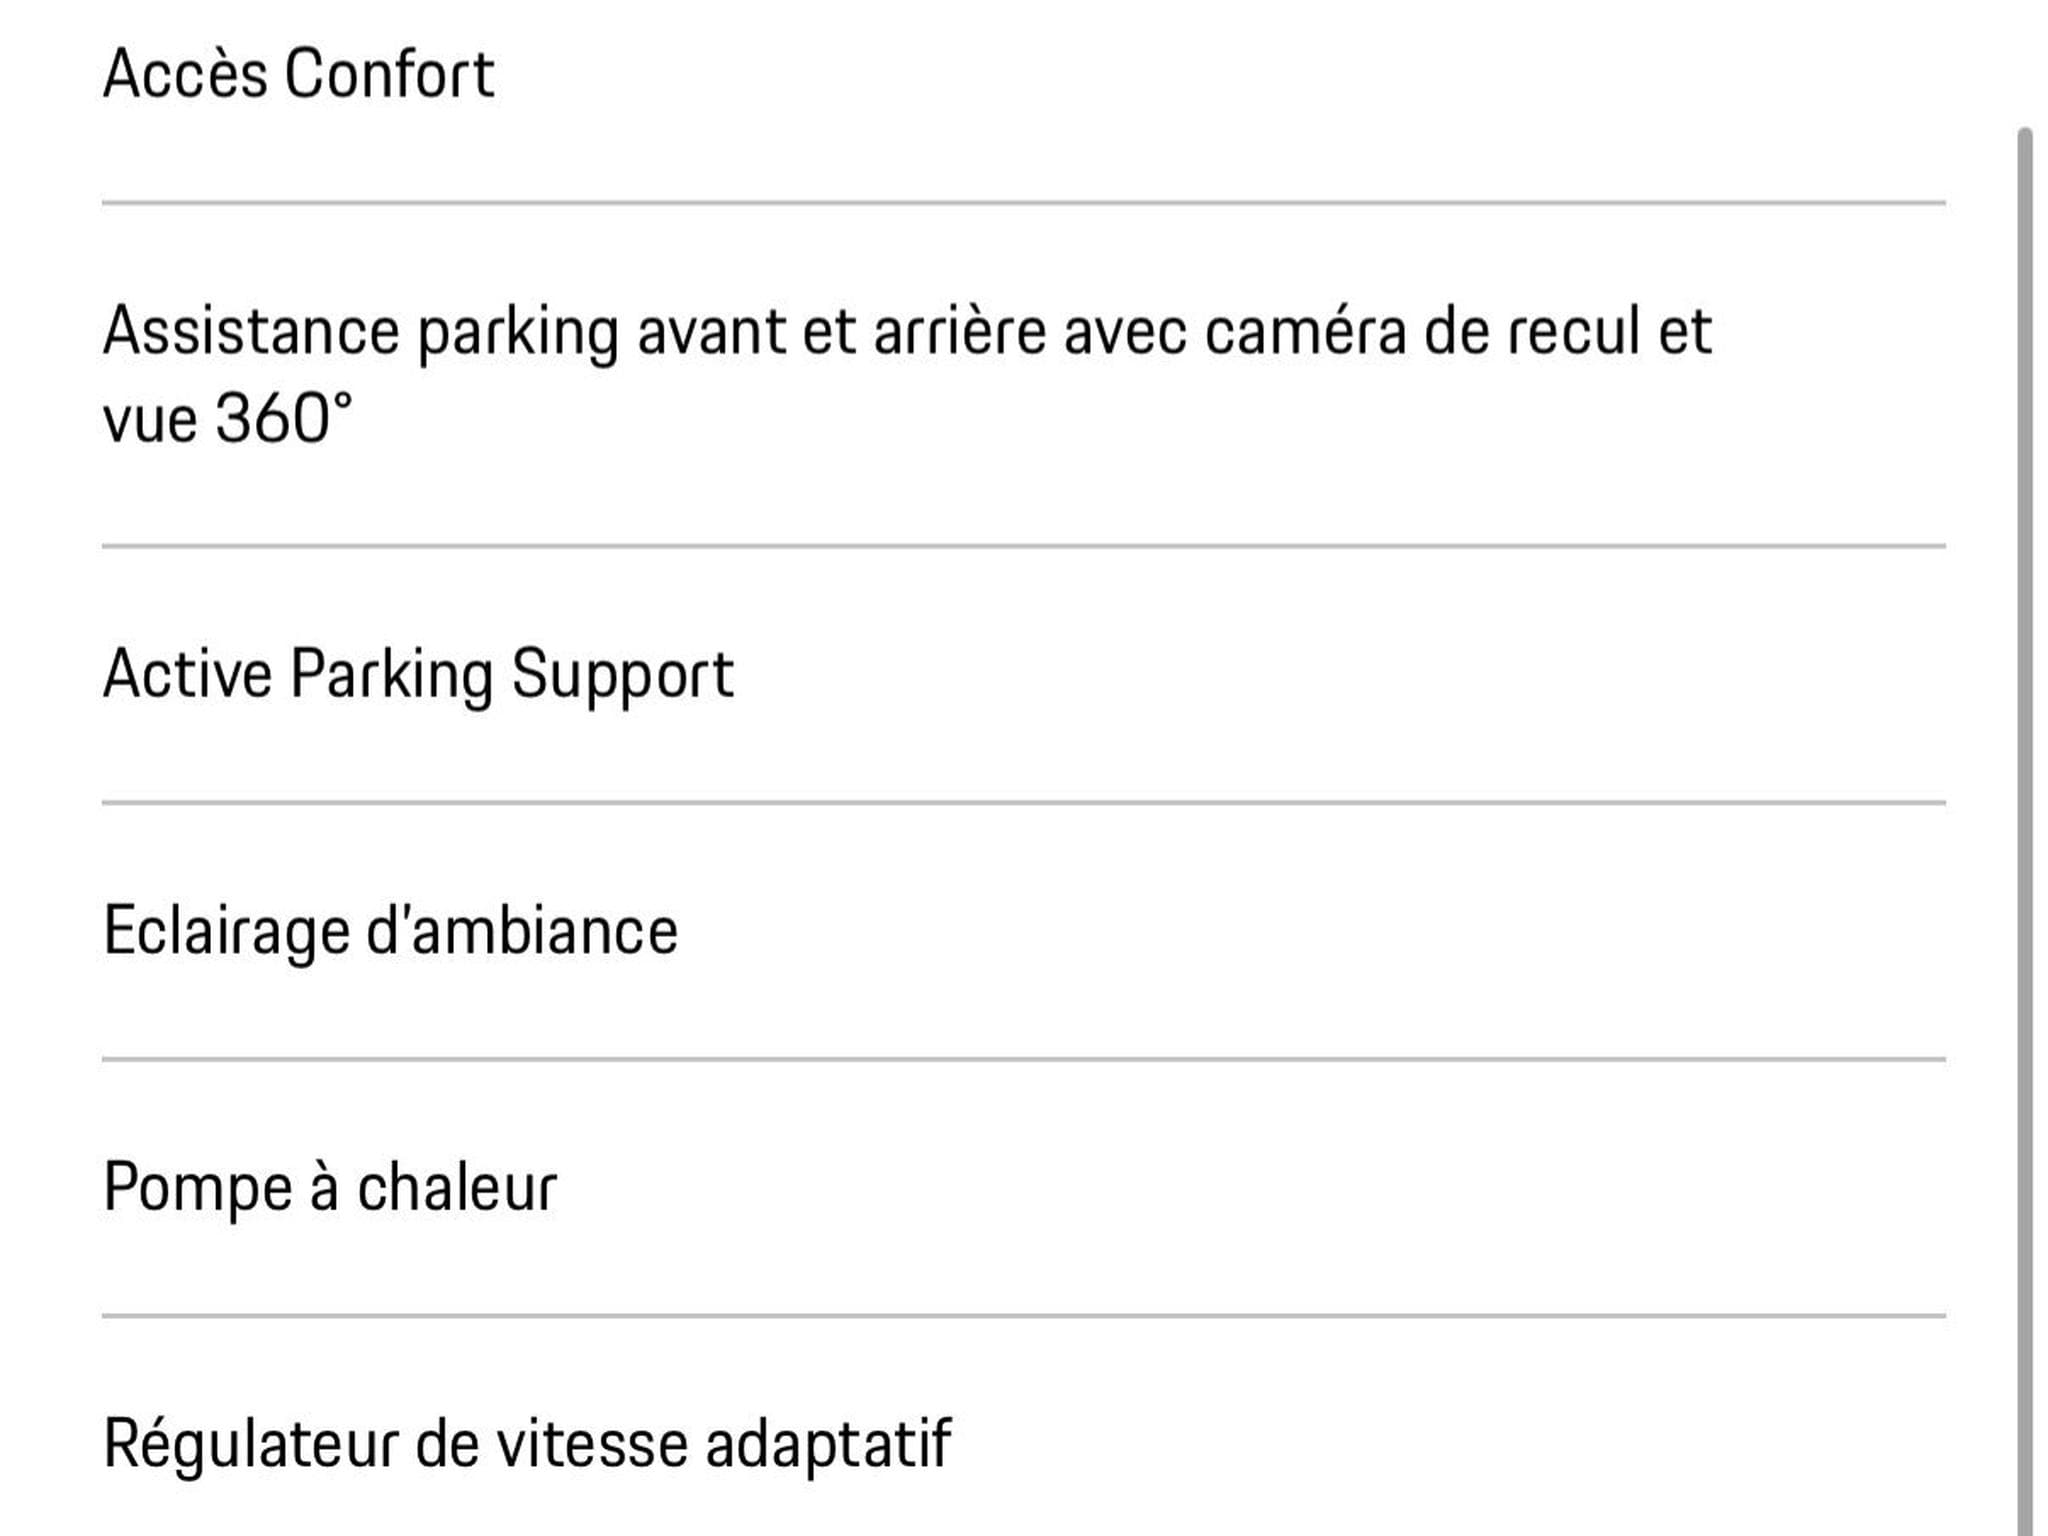The image size is (2048, 1536).
Task: Click the word 'Accès' at the top
Action: (185, 74)
